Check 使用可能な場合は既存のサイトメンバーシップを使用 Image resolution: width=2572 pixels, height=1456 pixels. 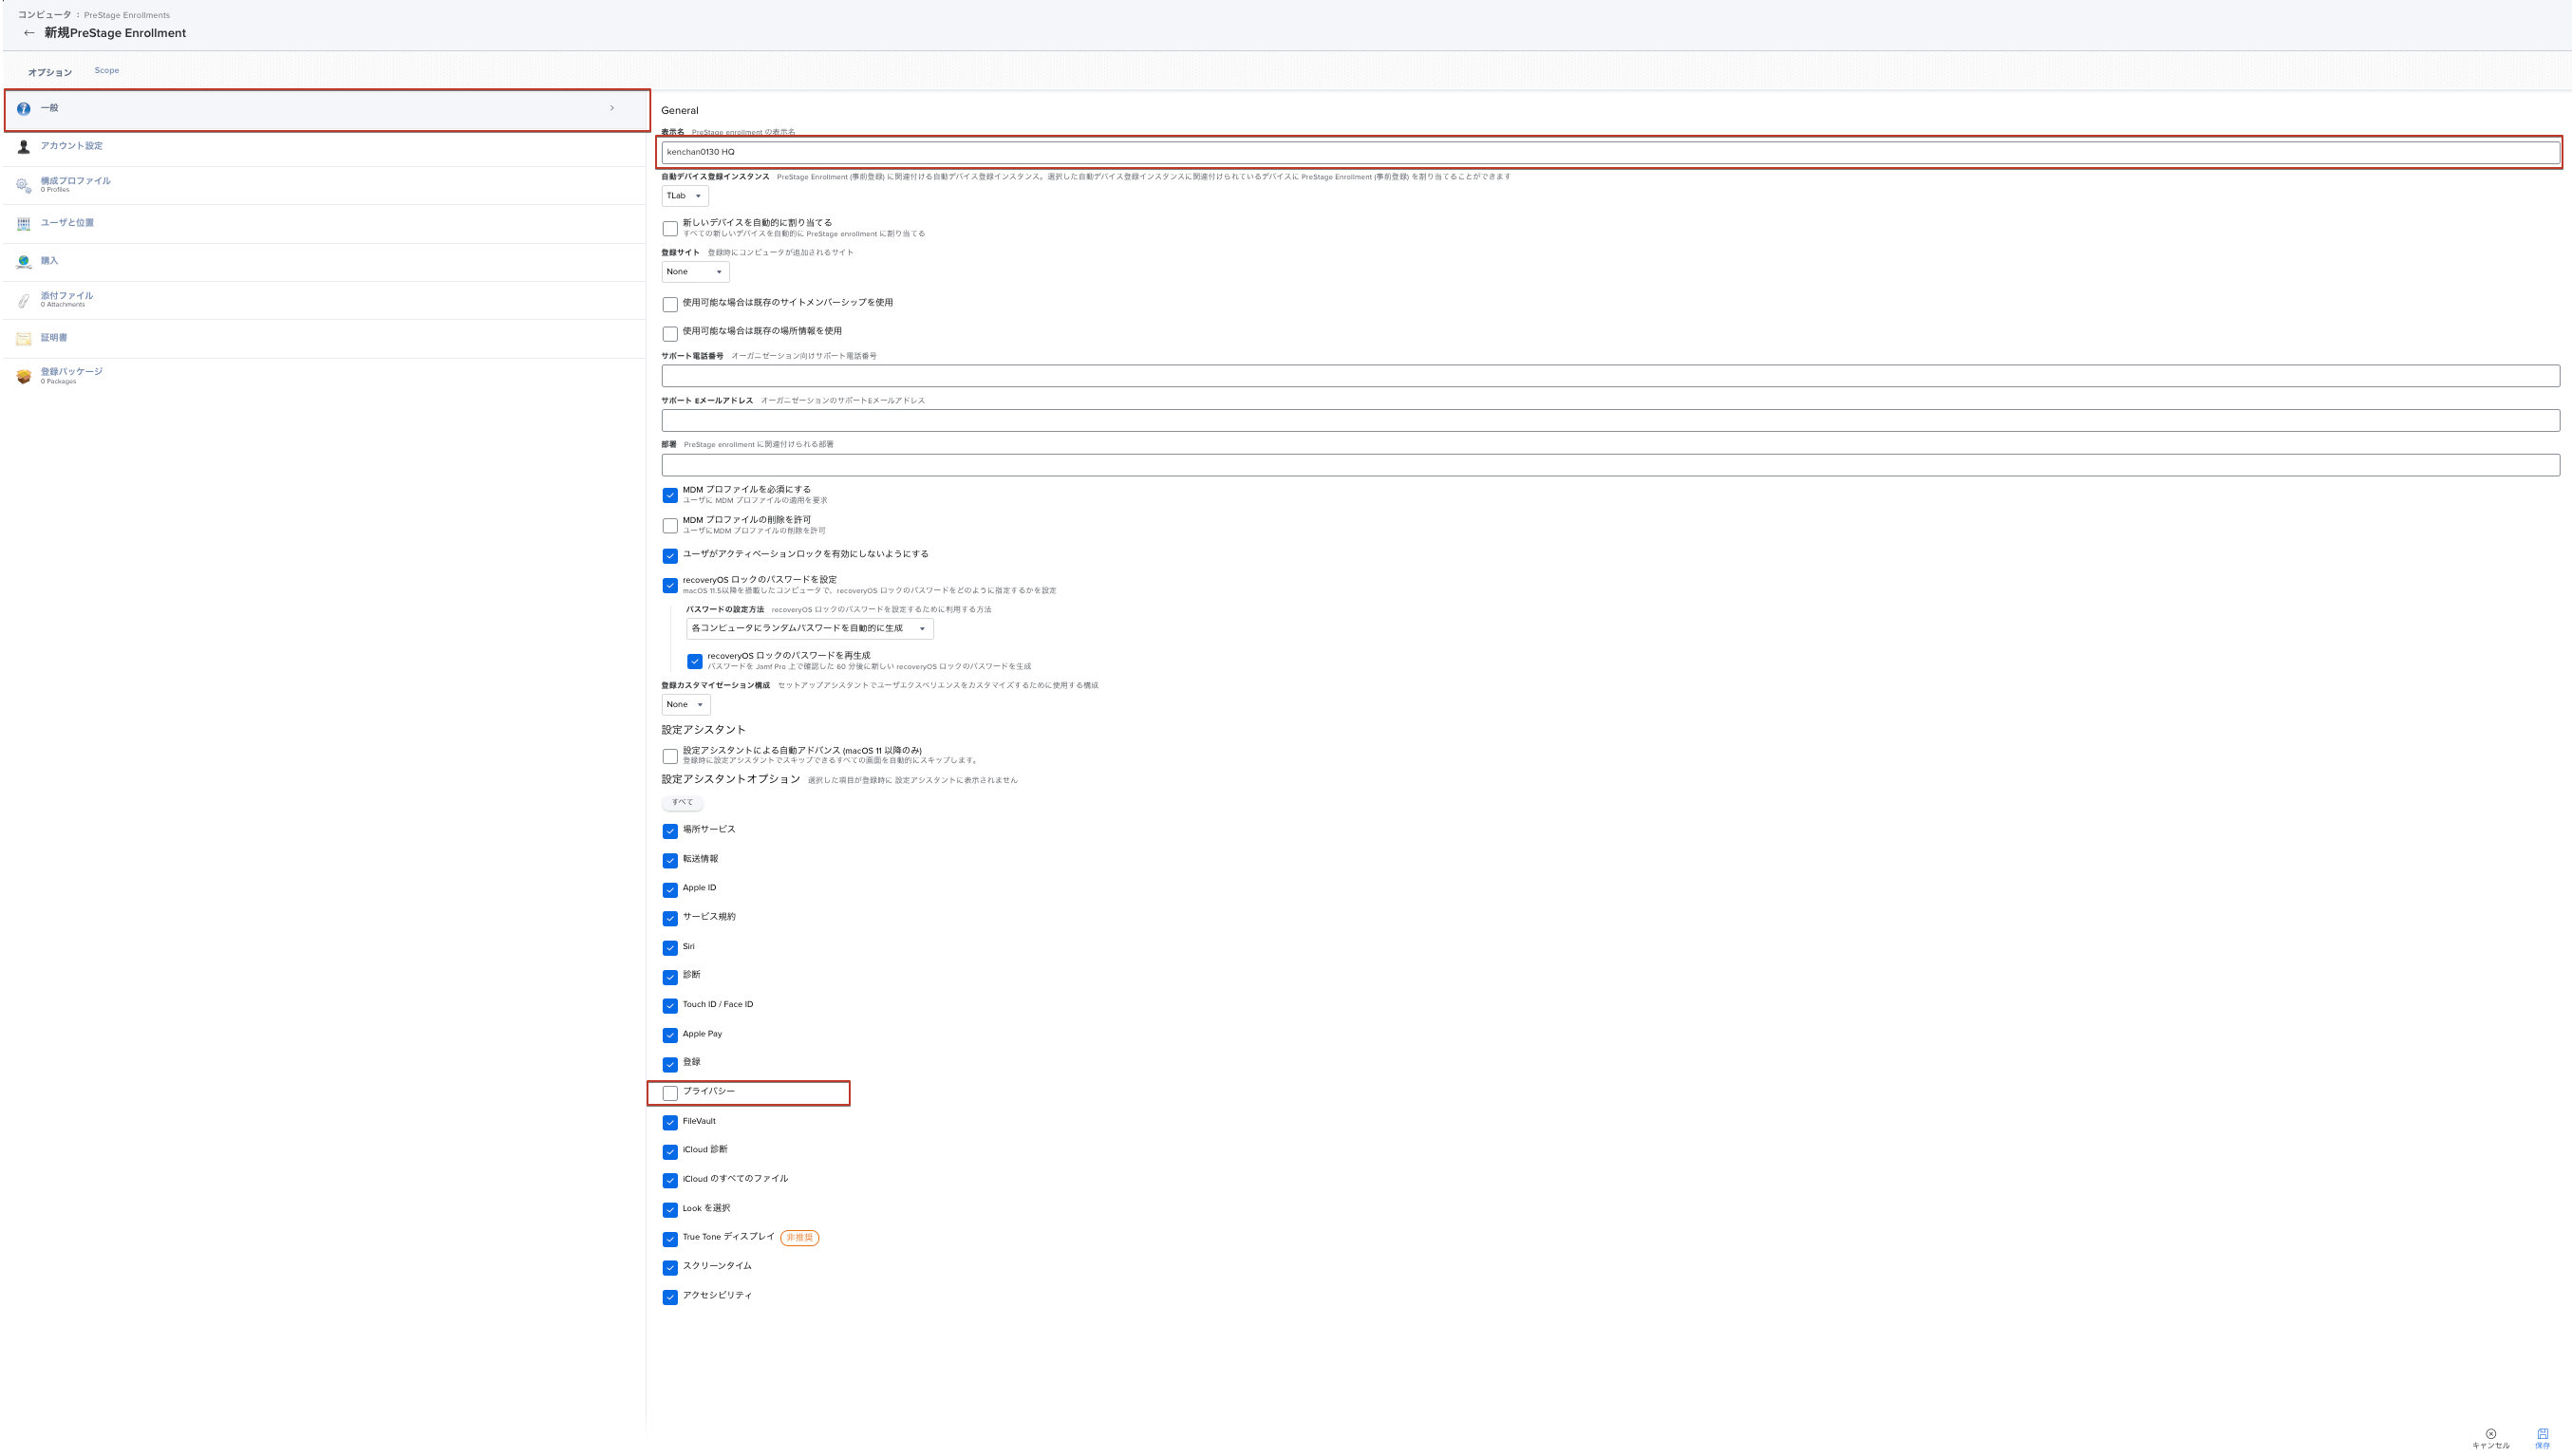tap(670, 304)
